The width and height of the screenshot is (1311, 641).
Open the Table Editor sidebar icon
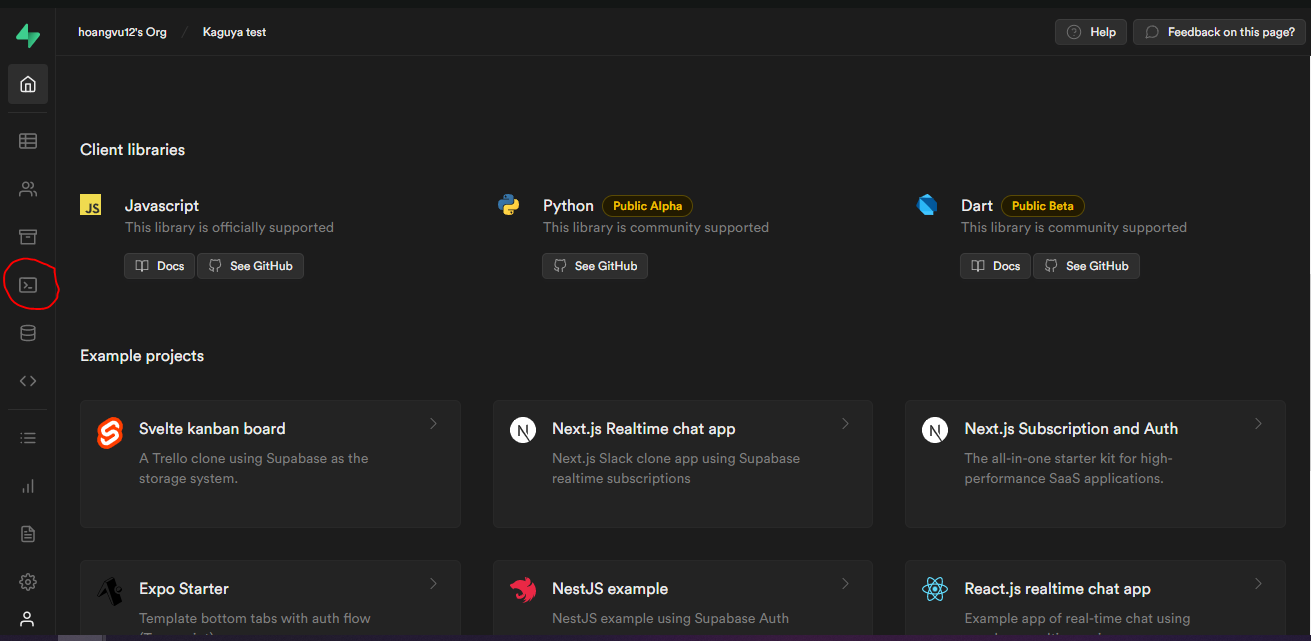tap(27, 140)
